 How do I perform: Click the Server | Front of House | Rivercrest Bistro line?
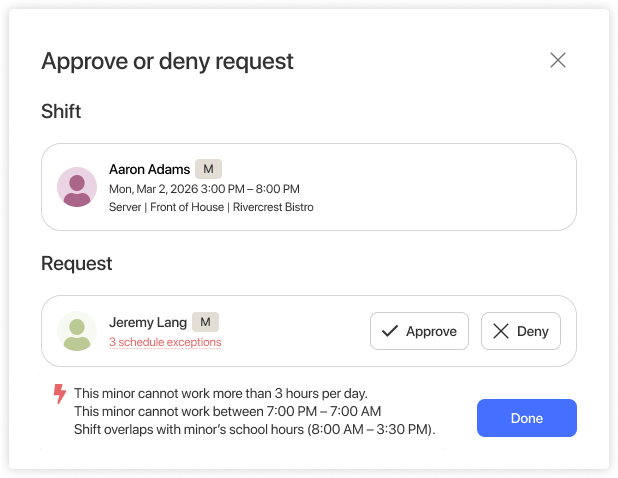coord(211,207)
